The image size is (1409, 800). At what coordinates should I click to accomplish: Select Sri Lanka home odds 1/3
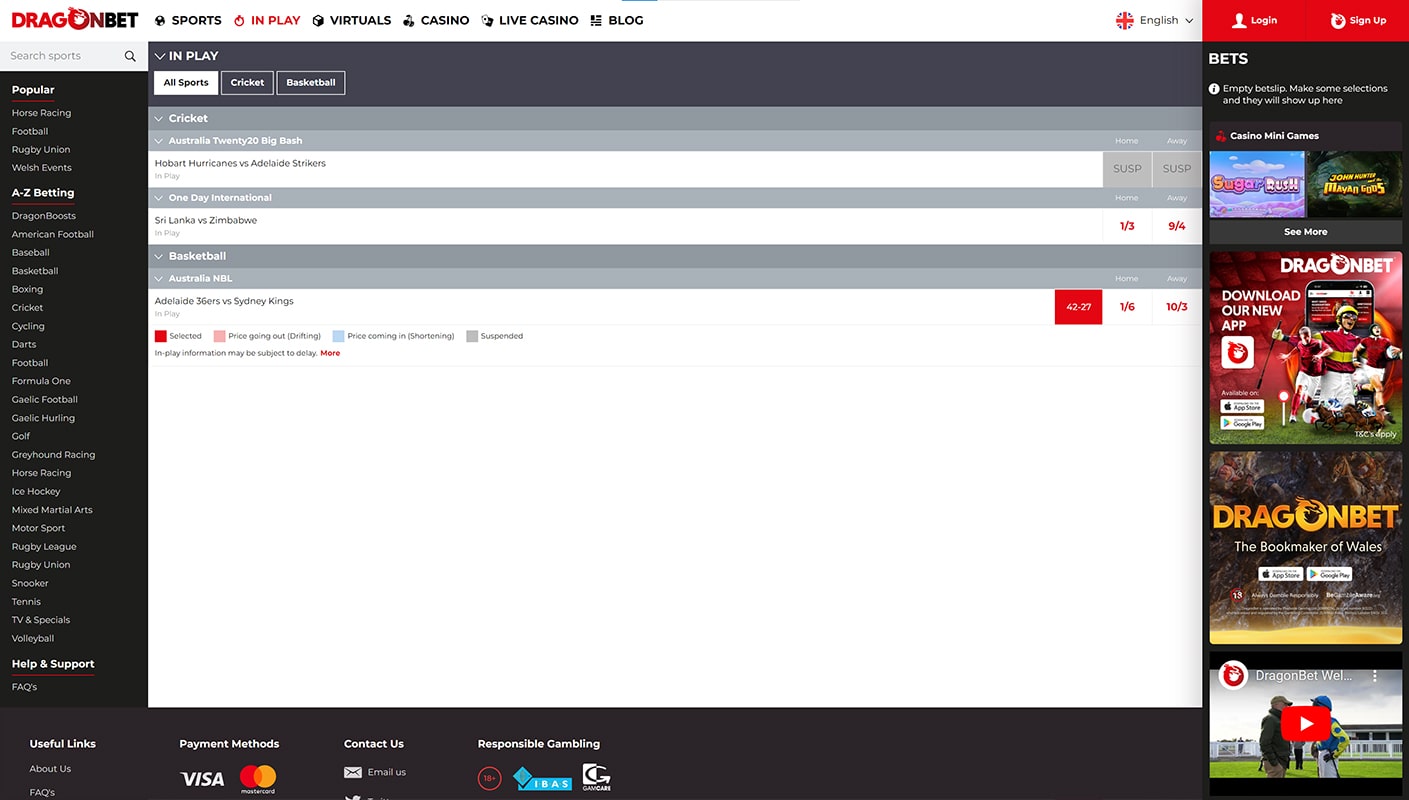[1127, 226]
